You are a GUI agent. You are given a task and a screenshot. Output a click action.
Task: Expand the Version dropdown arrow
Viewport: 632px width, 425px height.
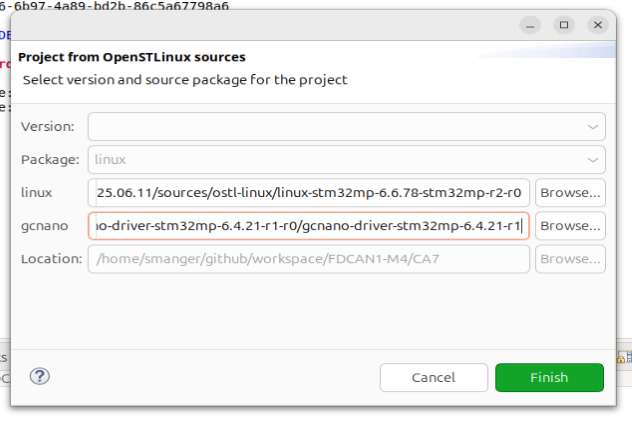point(593,127)
